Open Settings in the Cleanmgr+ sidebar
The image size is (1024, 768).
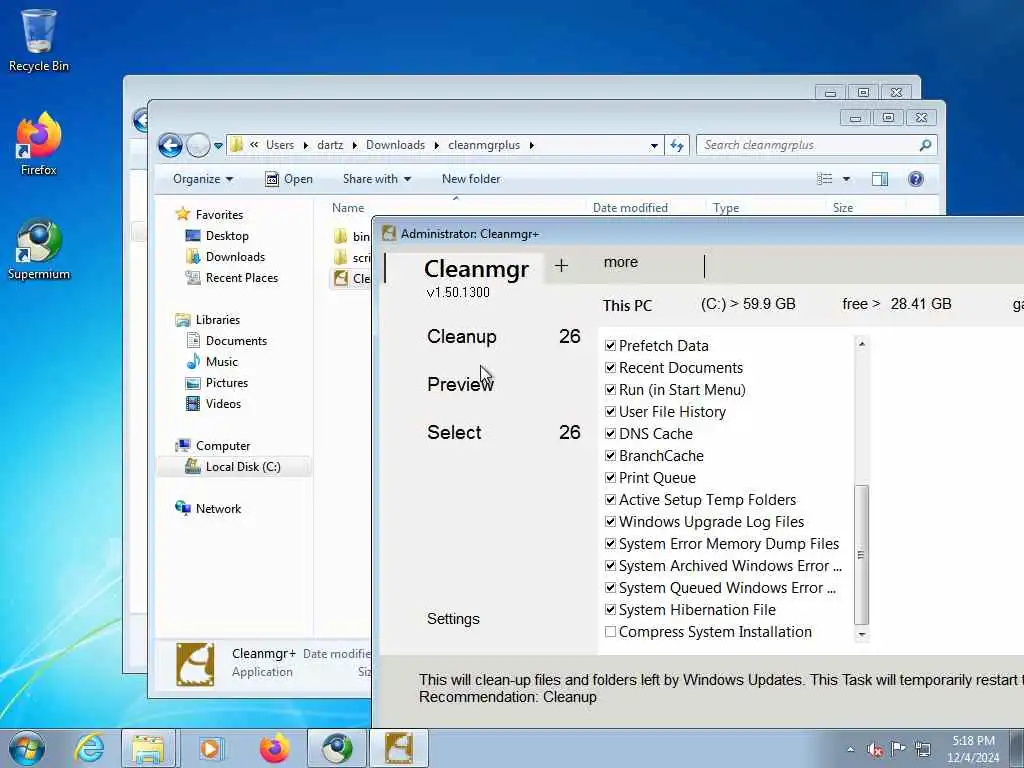(x=453, y=618)
